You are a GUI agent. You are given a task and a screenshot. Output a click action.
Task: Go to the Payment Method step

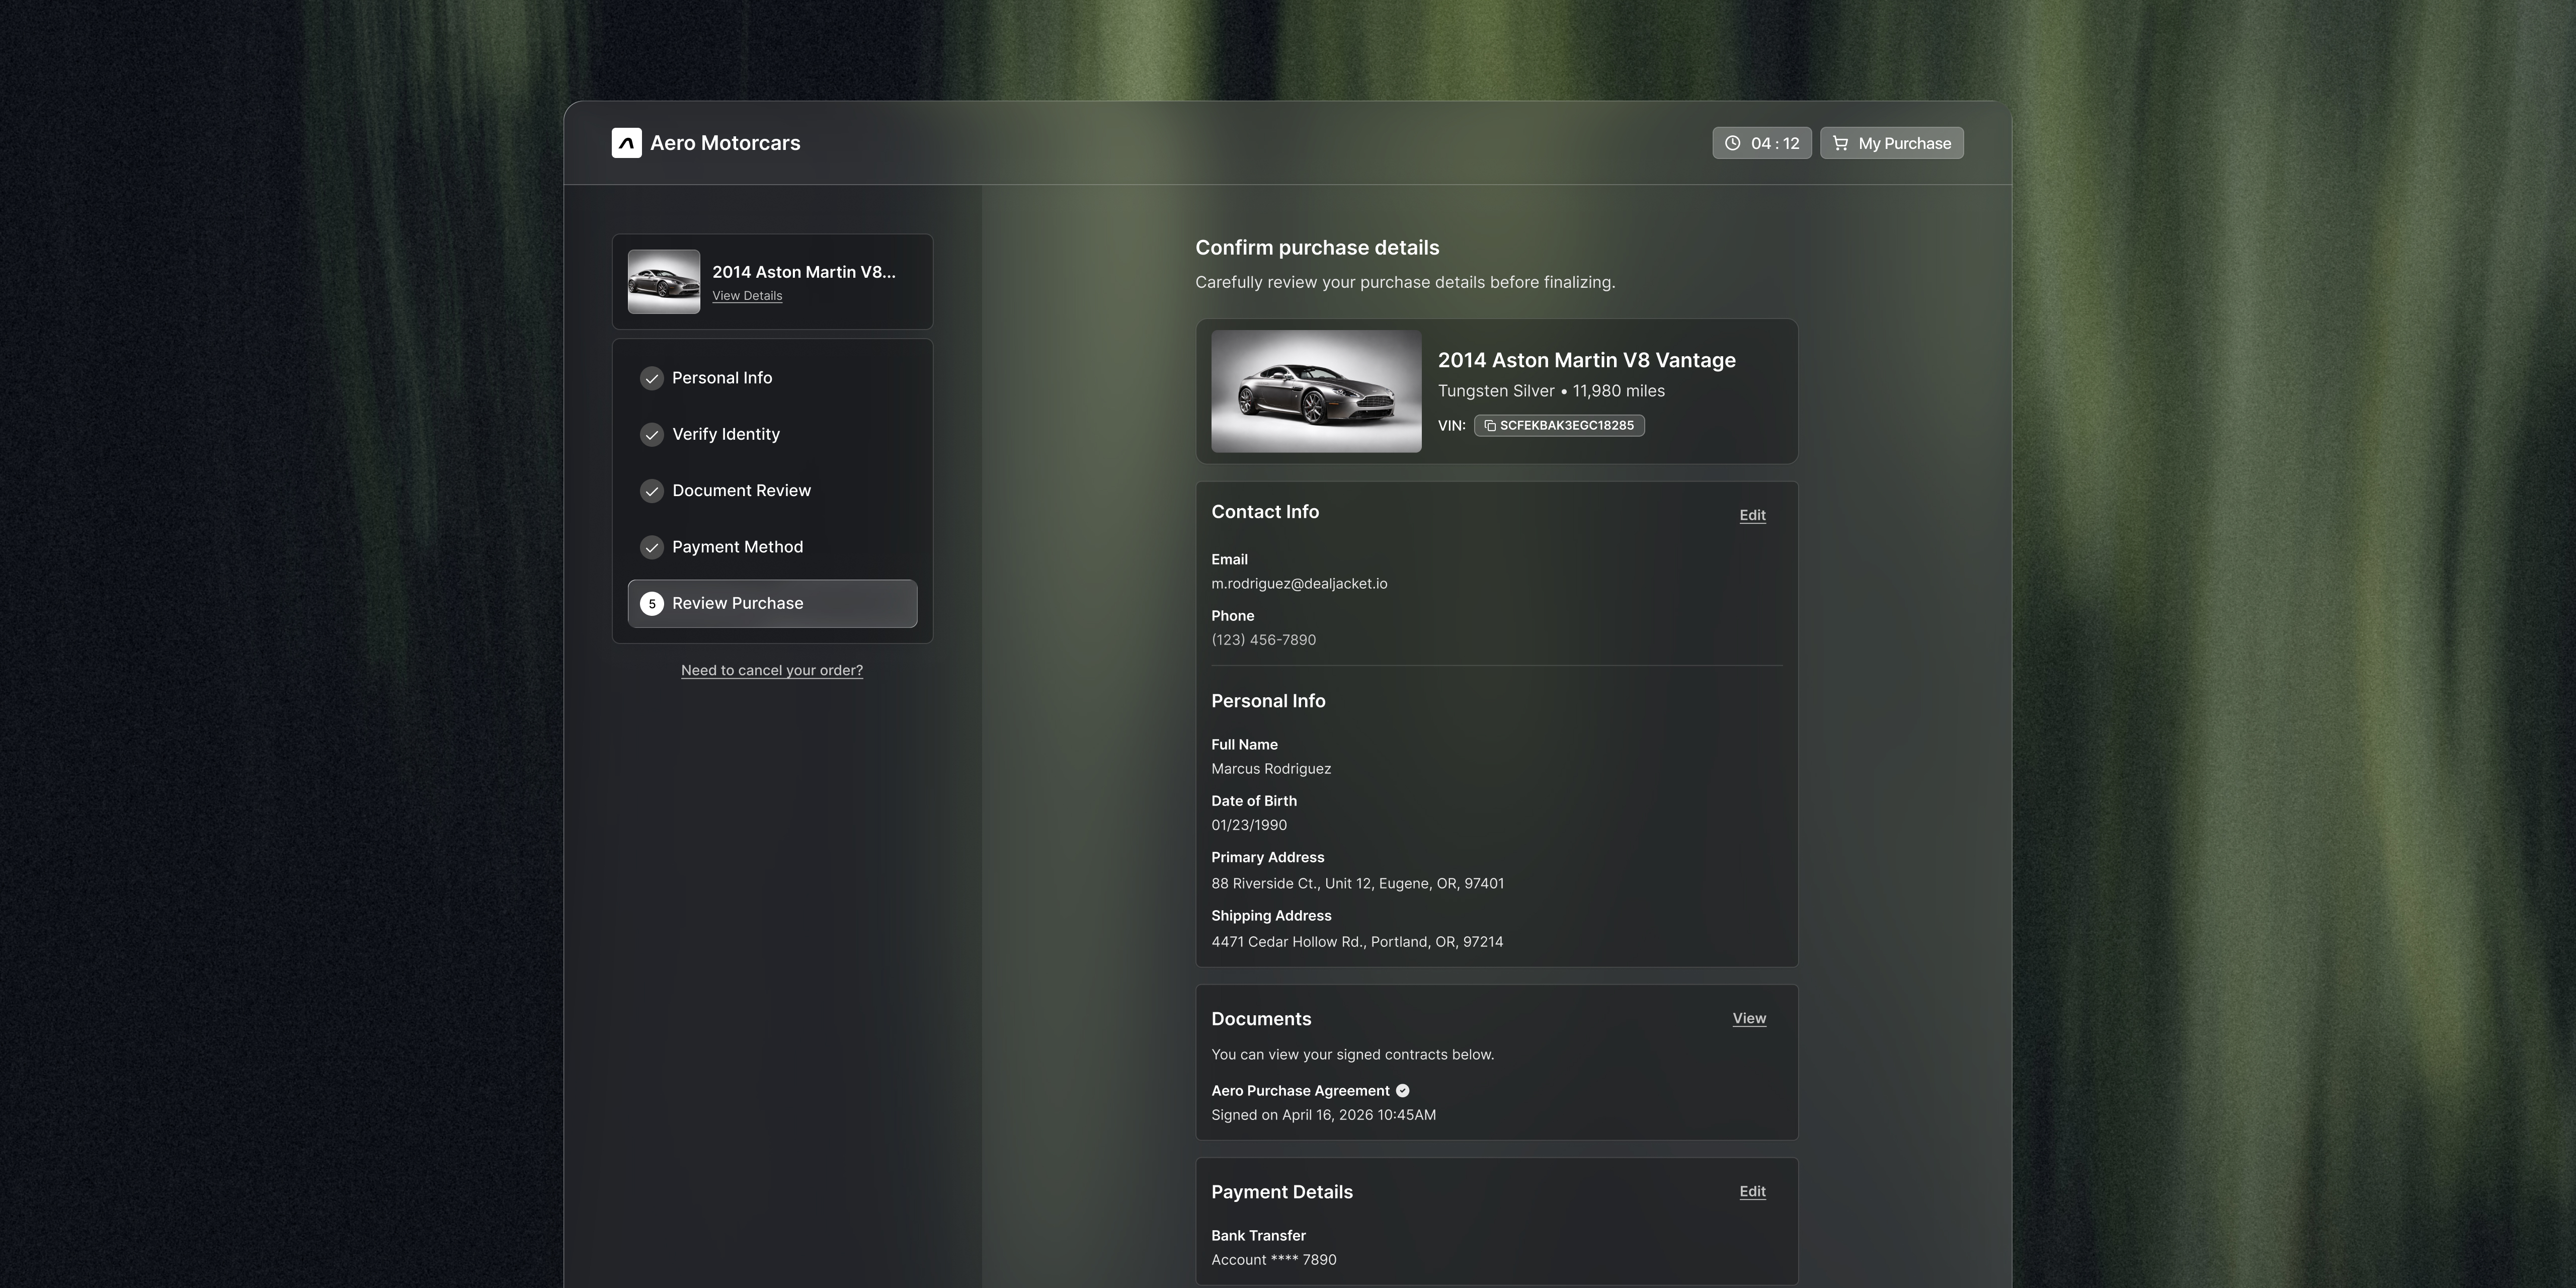tap(772, 547)
